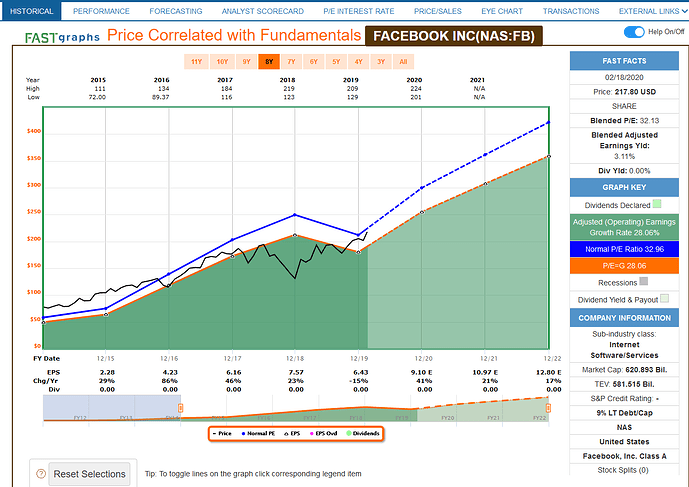Viewport: 689px width, 487px height.
Task: Click the GRAPH KEY header
Action: (x=624, y=188)
